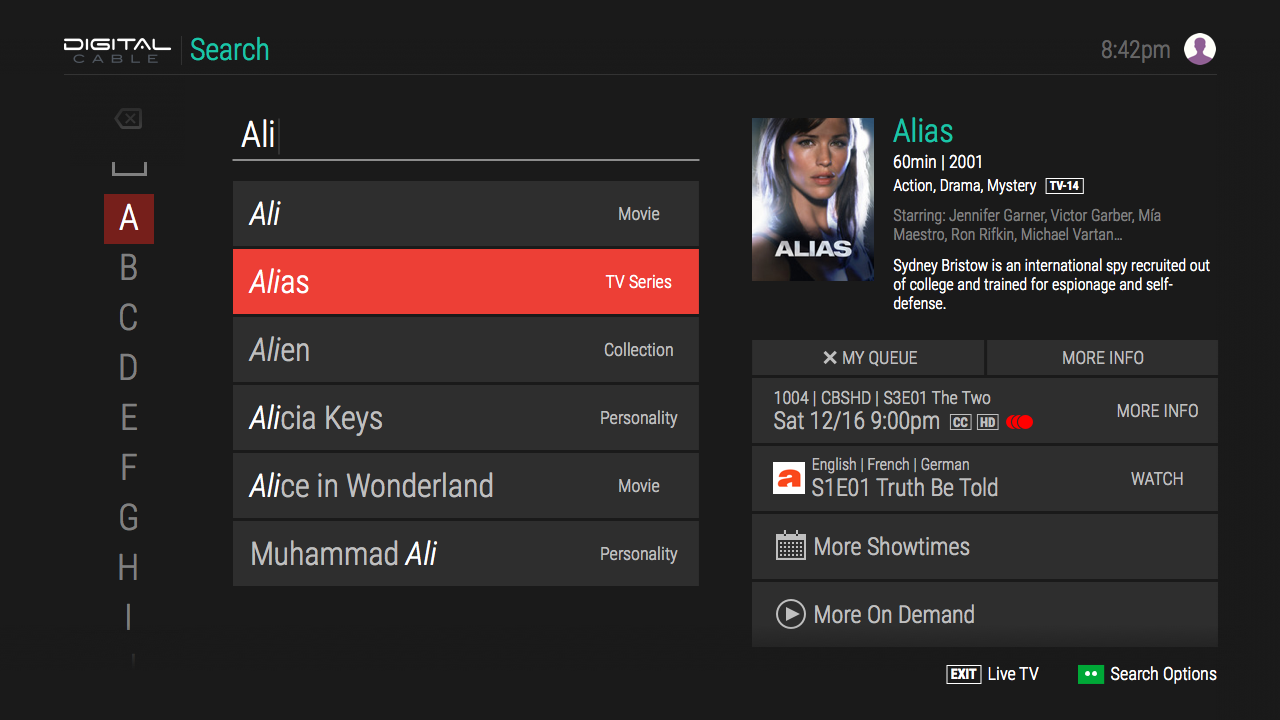
Task: Click the Digital Cable logo
Action: [117, 50]
